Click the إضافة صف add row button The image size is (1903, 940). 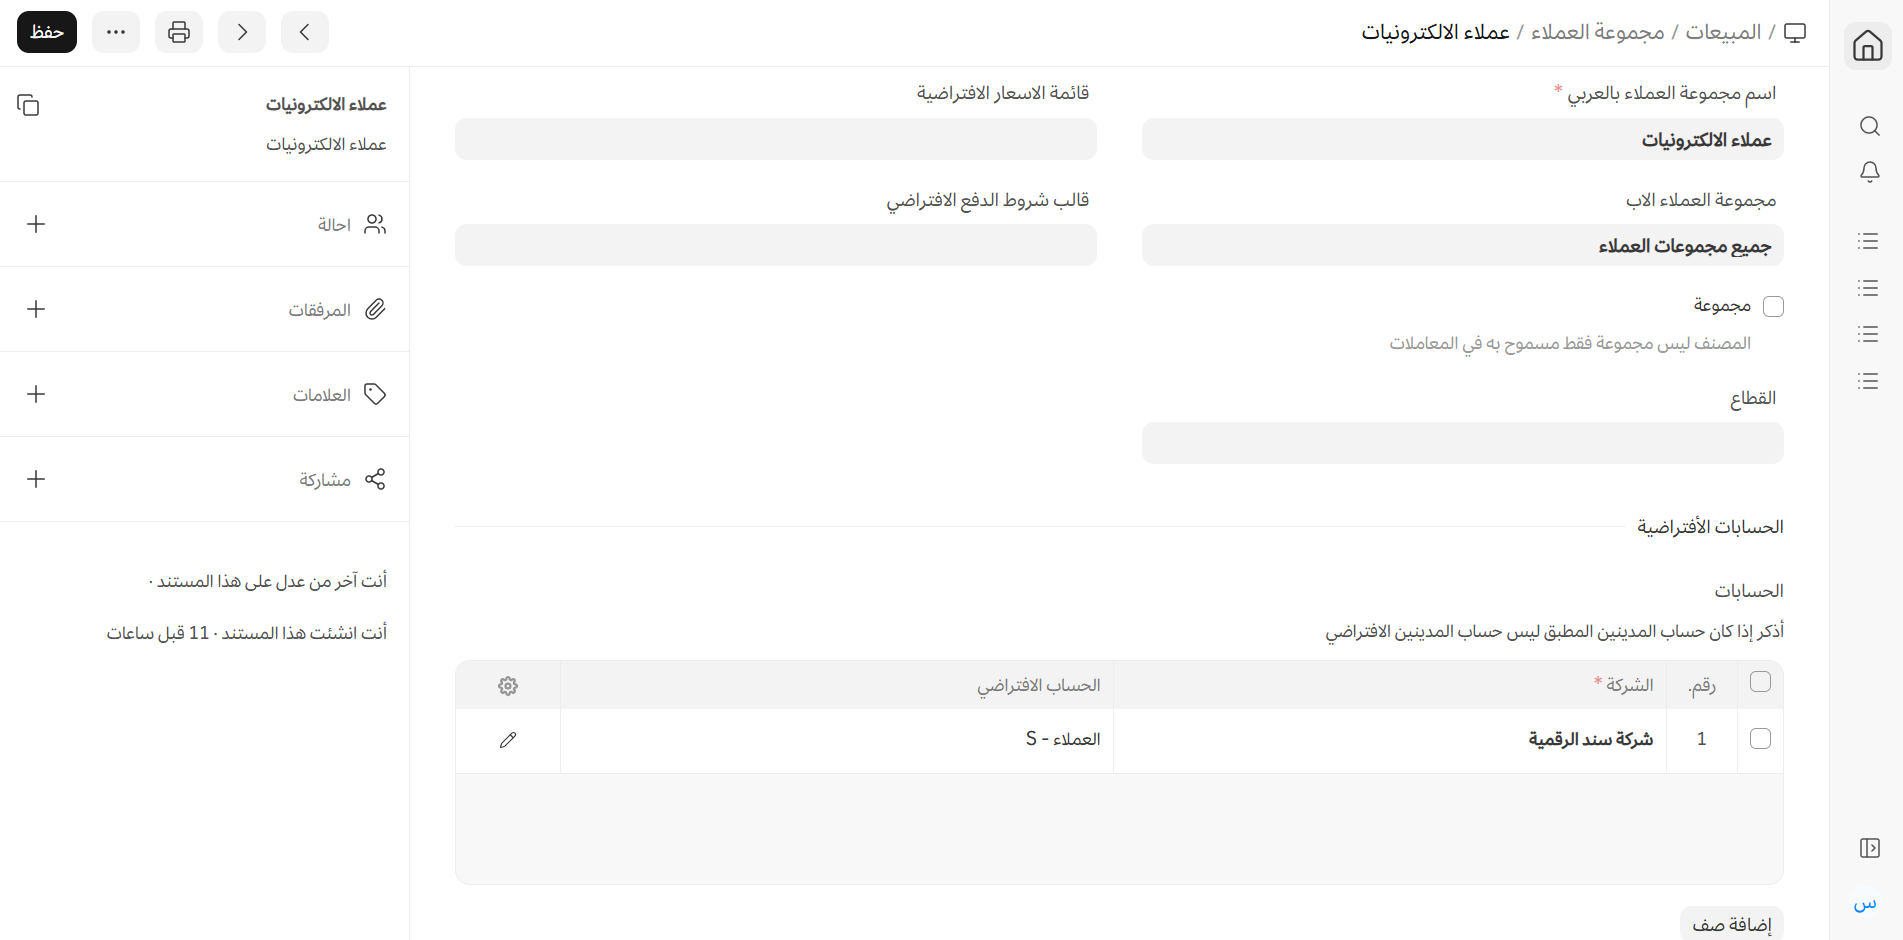click(1731, 925)
